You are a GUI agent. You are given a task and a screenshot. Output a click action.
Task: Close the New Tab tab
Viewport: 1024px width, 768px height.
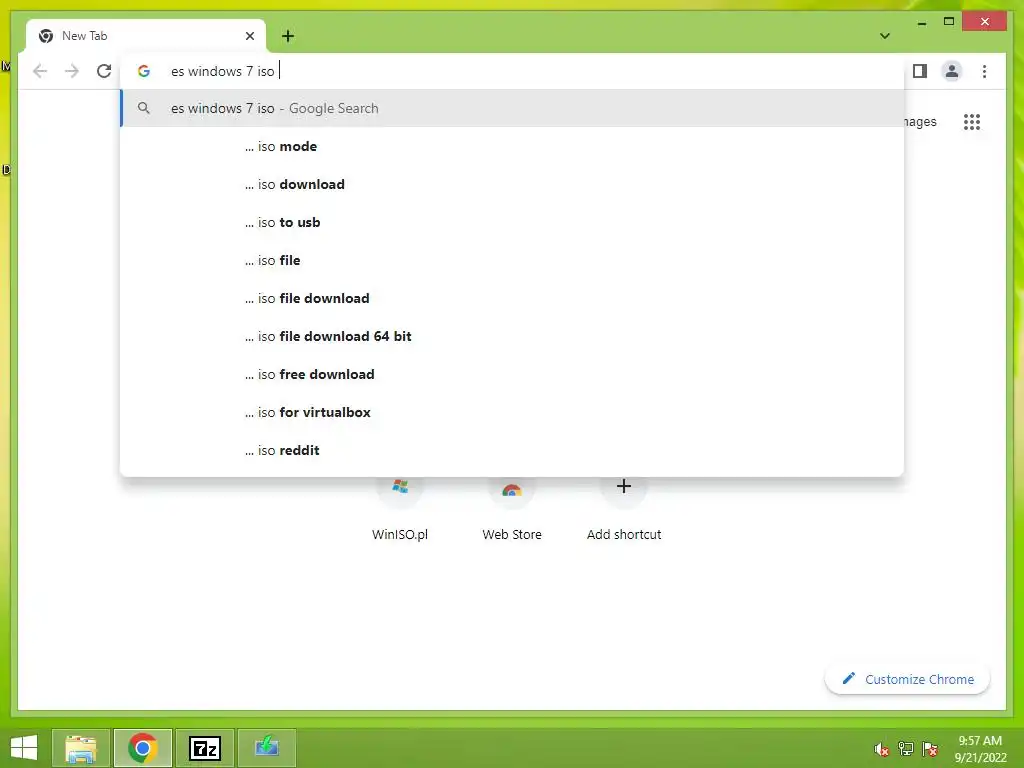click(249, 36)
